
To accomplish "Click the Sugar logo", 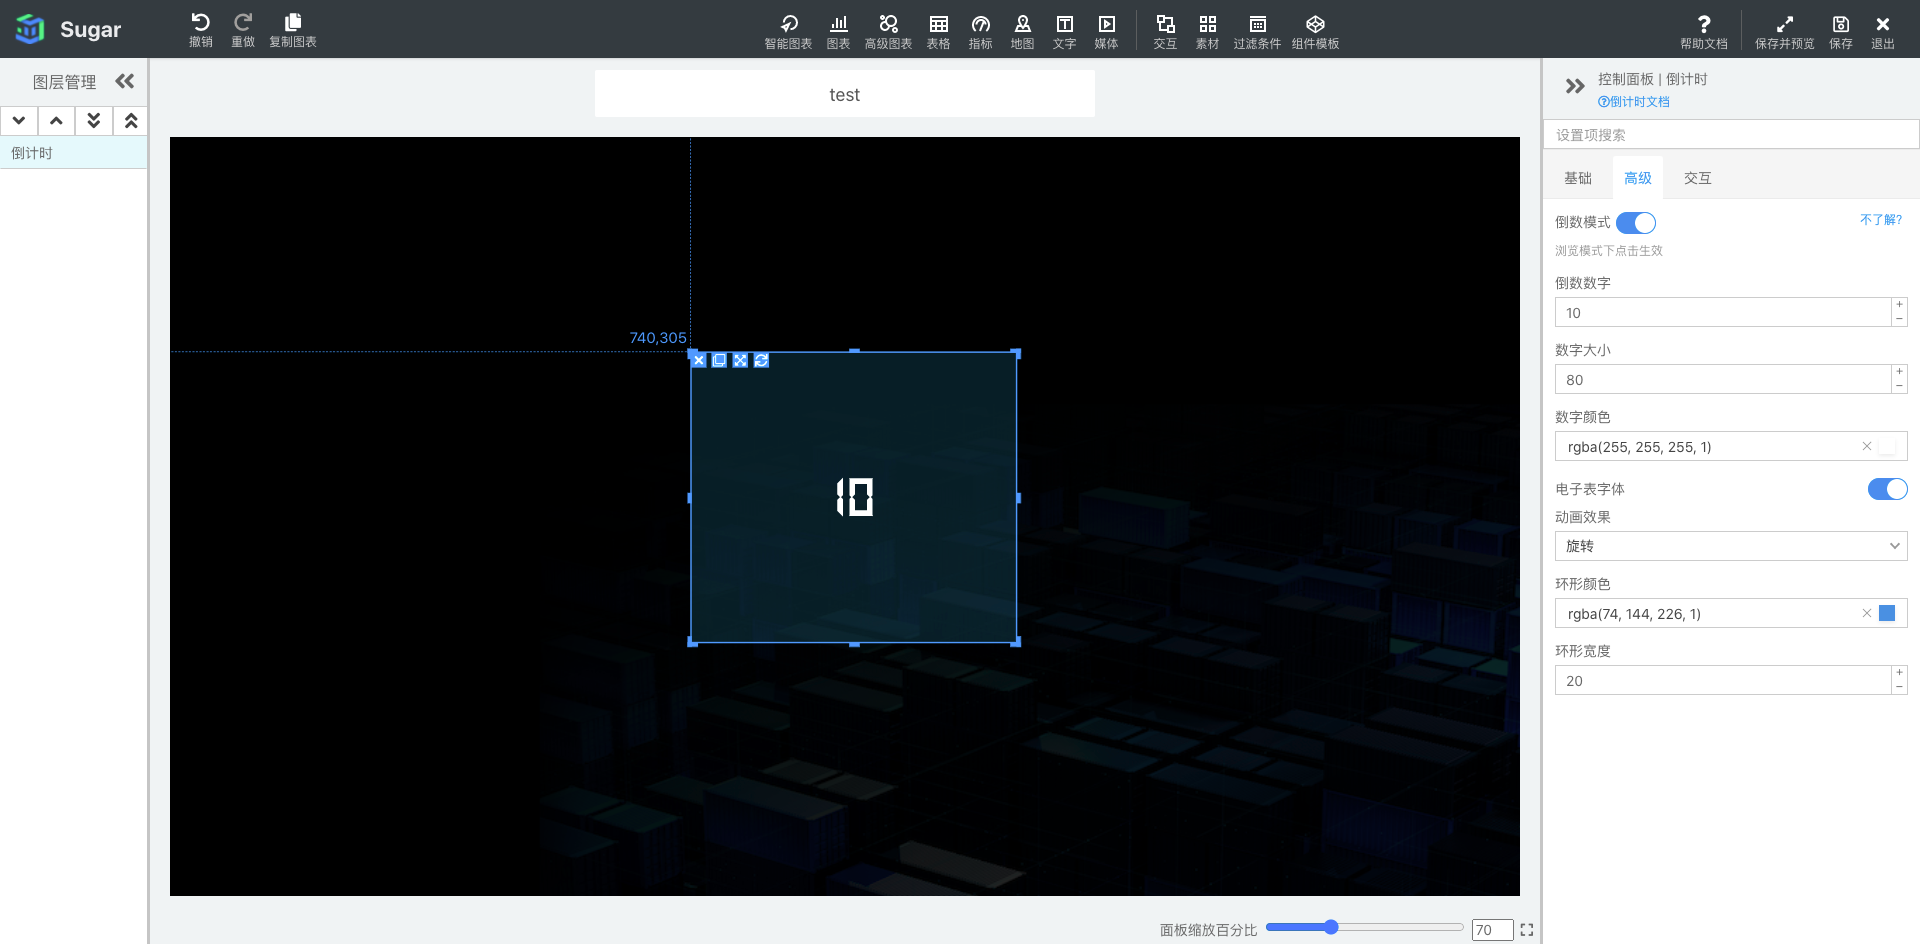I will (x=68, y=29).
